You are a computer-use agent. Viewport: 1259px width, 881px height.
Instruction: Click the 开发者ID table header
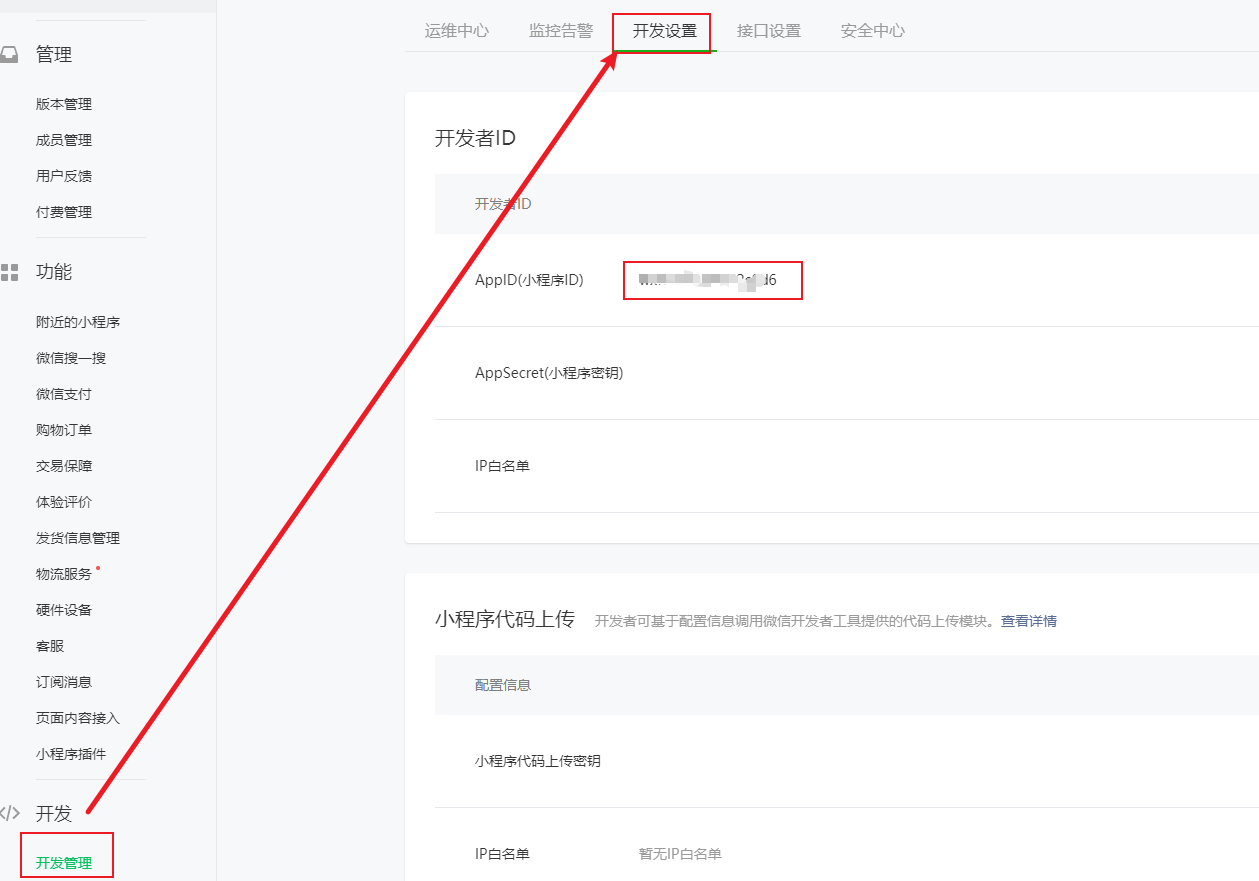(503, 204)
